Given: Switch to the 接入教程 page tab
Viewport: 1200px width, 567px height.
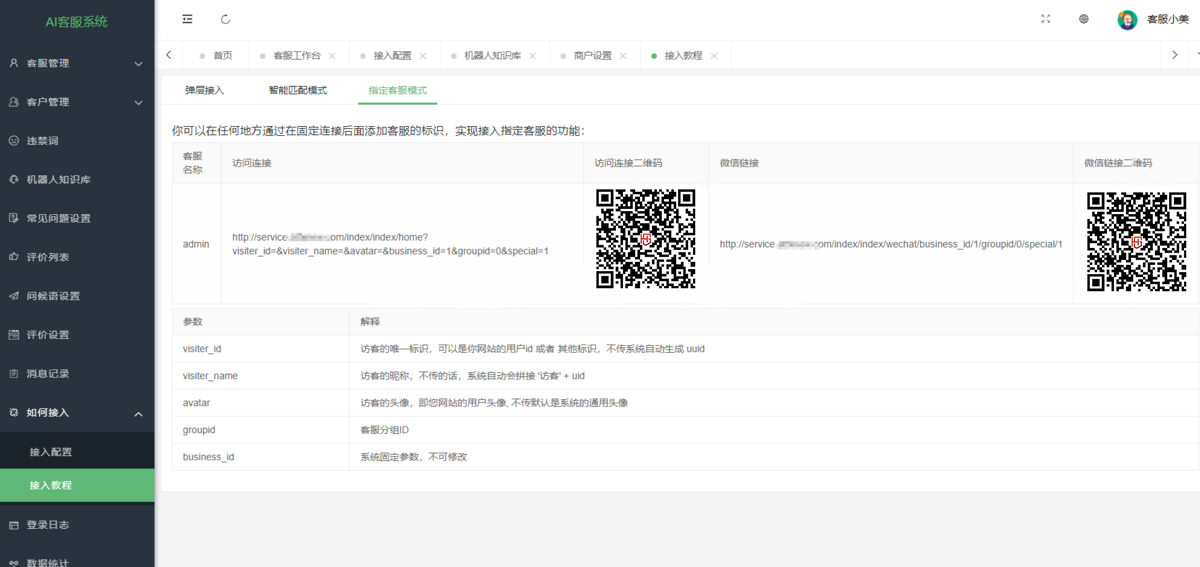Looking at the screenshot, I should point(683,56).
